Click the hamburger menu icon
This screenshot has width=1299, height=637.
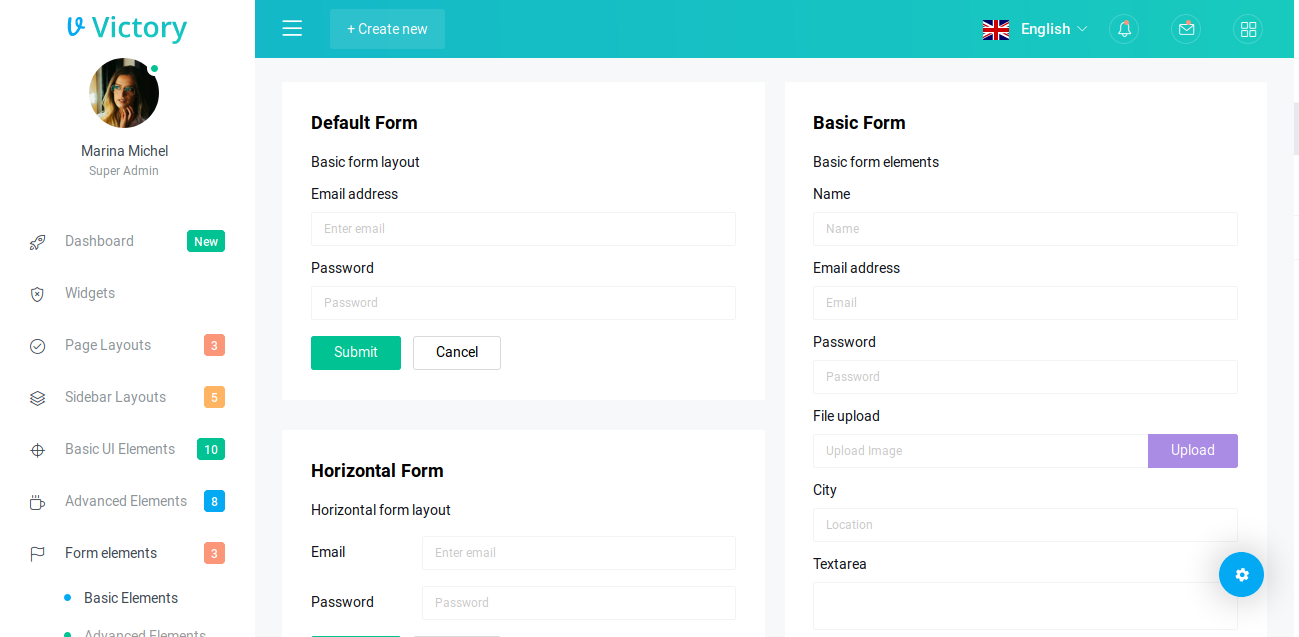click(x=292, y=29)
